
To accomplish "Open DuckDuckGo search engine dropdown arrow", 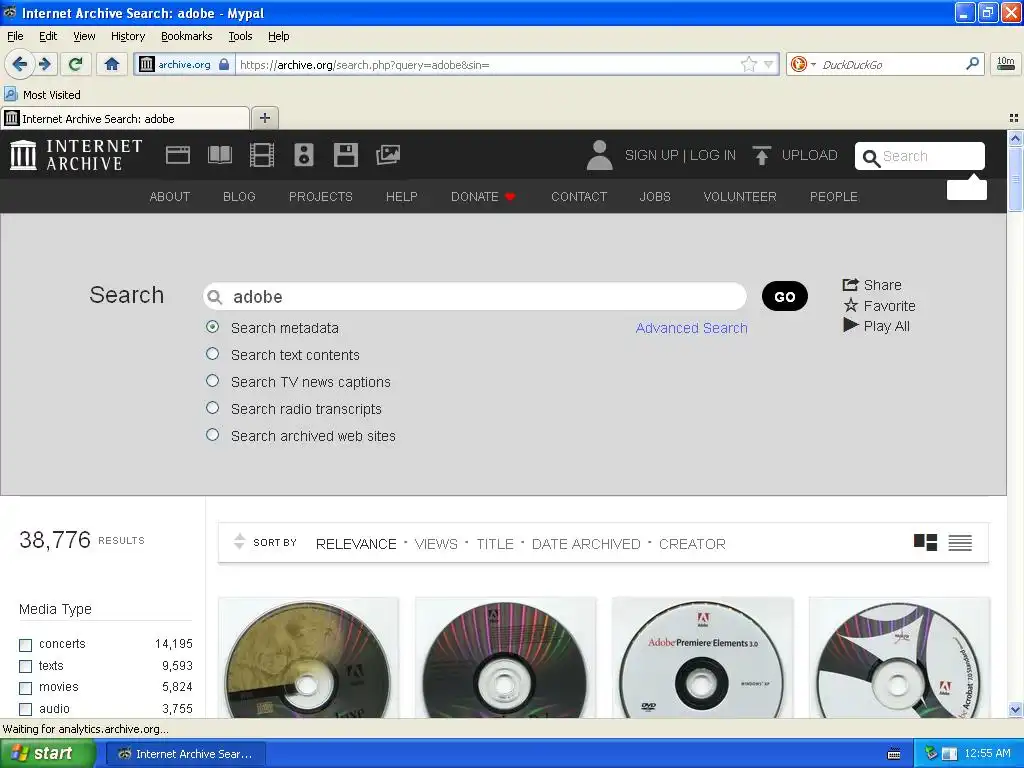I will click(813, 64).
